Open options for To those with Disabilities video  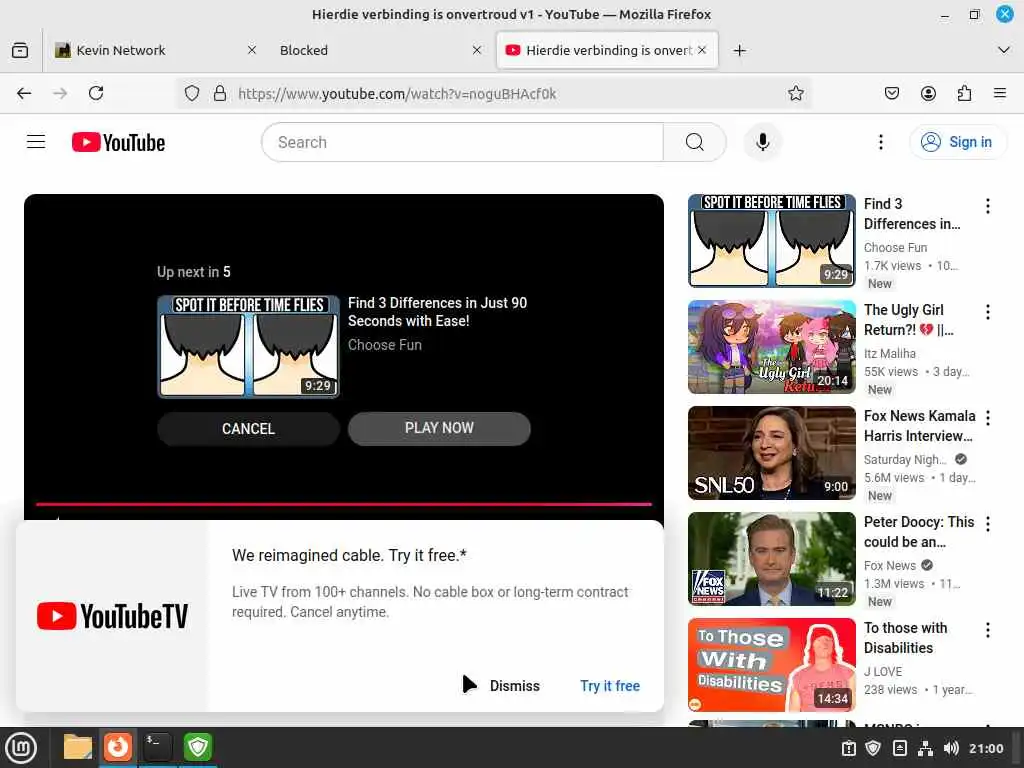[987, 630]
